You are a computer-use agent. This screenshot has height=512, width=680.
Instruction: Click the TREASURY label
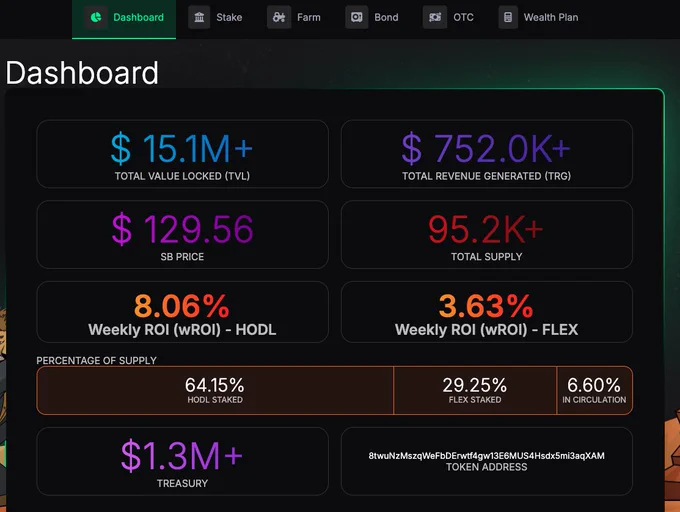click(183, 483)
